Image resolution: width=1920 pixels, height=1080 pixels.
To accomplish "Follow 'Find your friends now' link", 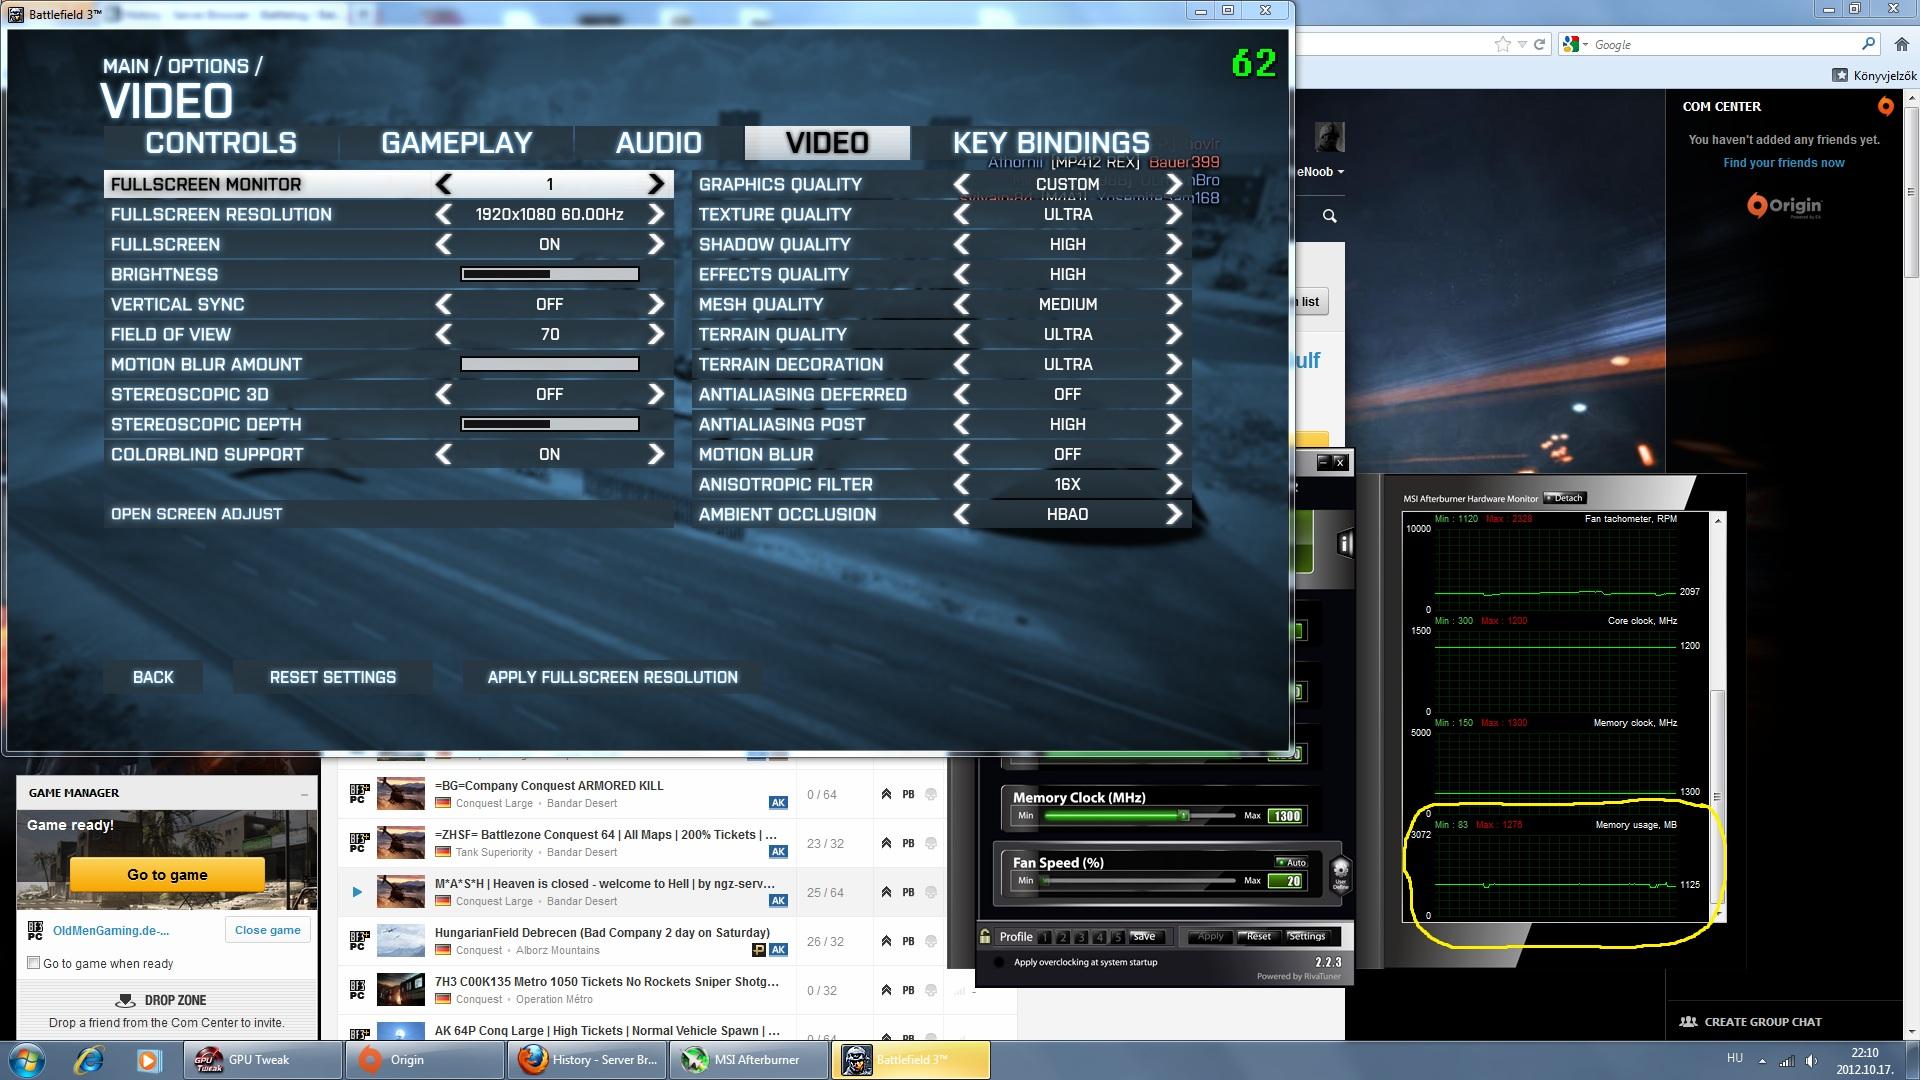I will [1784, 163].
